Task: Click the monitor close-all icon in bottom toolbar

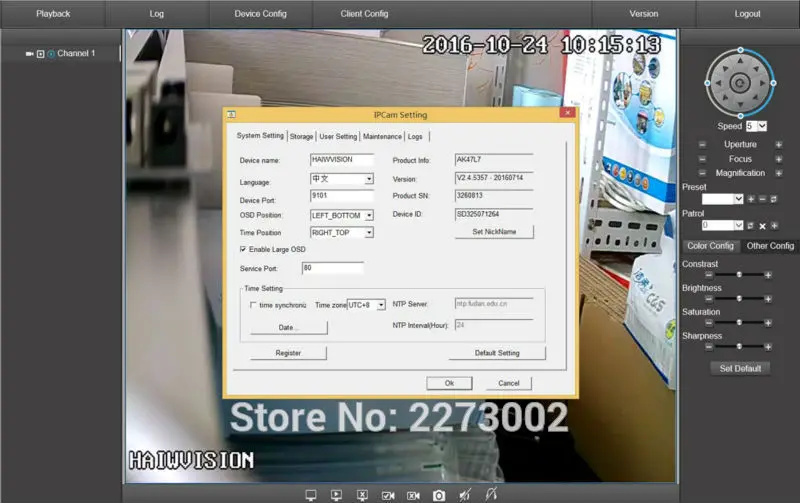Action: point(362,495)
